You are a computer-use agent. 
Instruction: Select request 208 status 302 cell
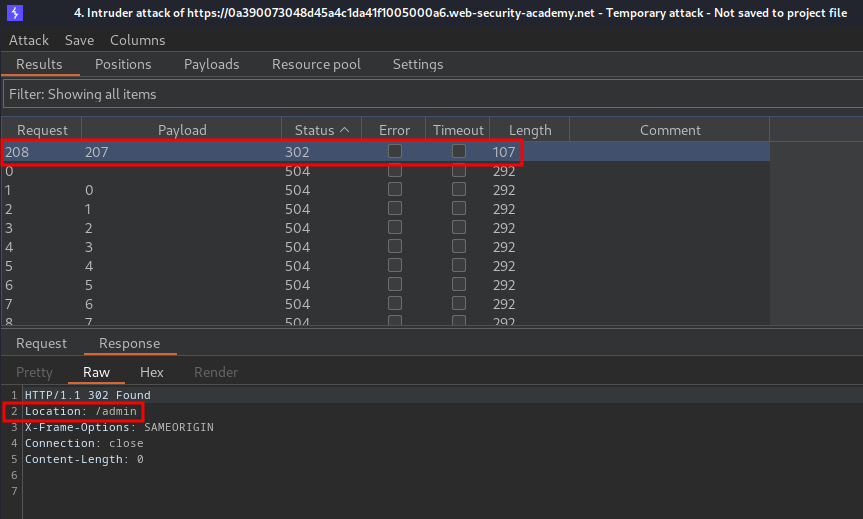(297, 152)
